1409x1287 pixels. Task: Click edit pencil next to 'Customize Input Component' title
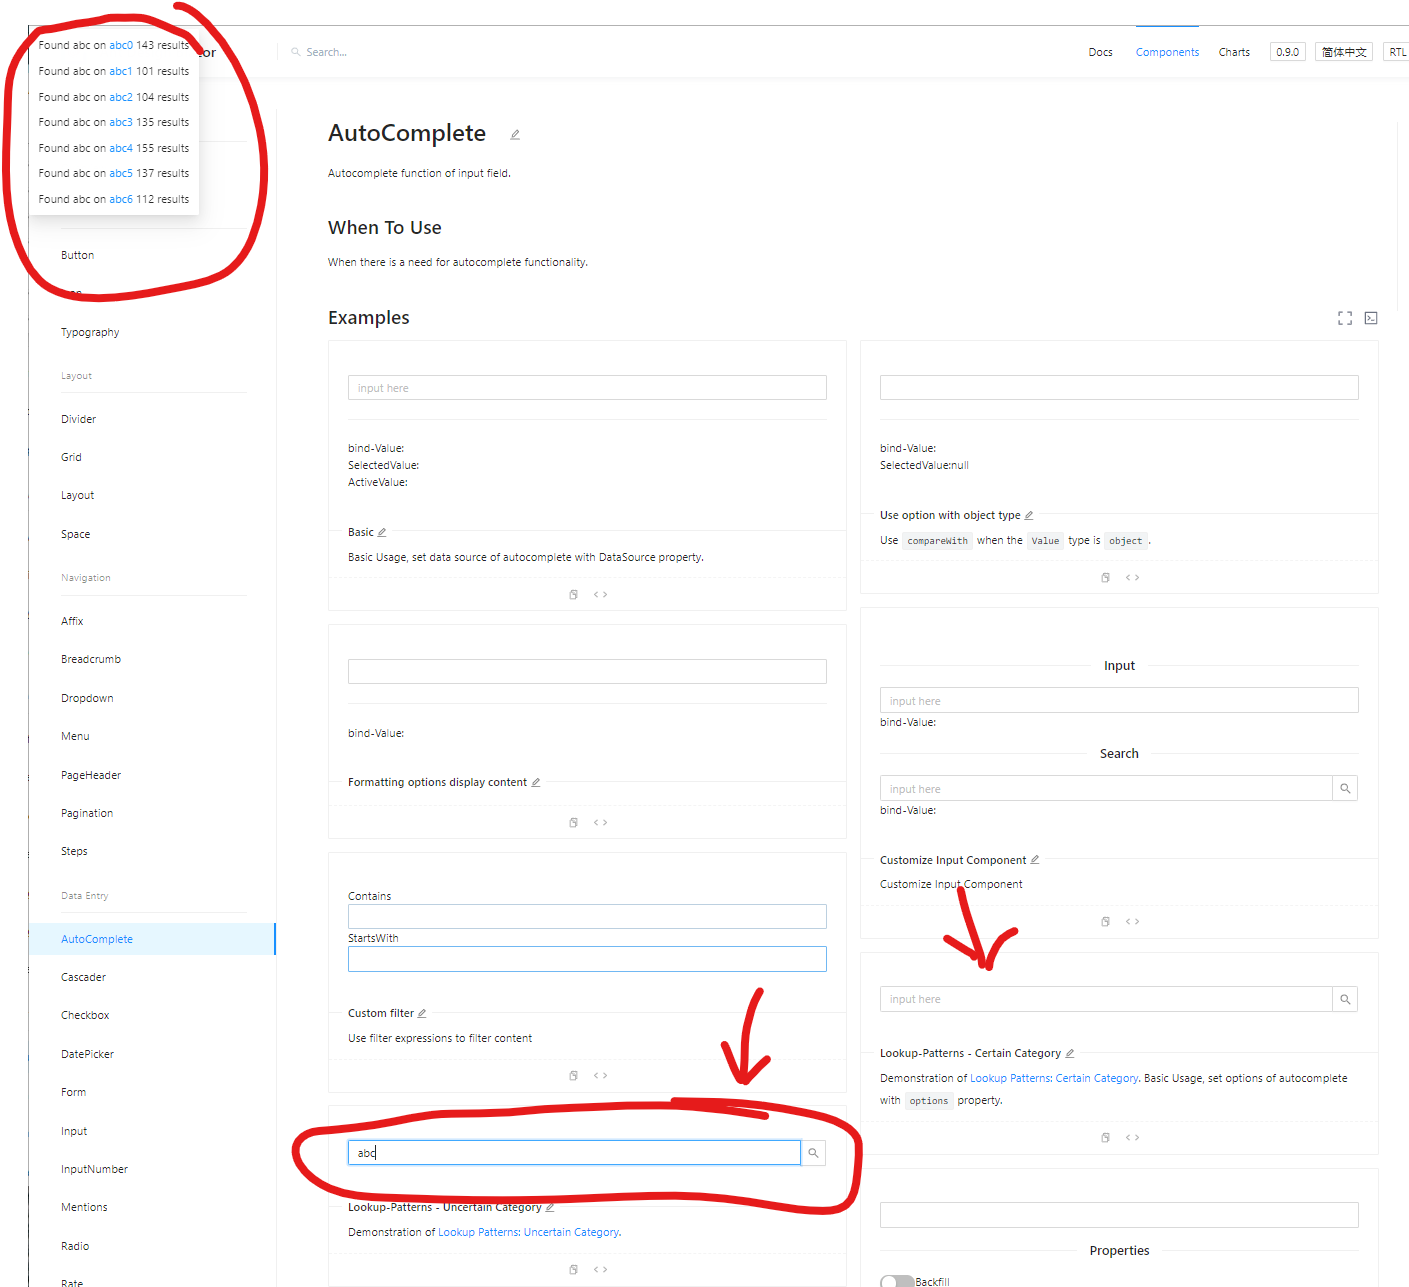coord(1035,860)
